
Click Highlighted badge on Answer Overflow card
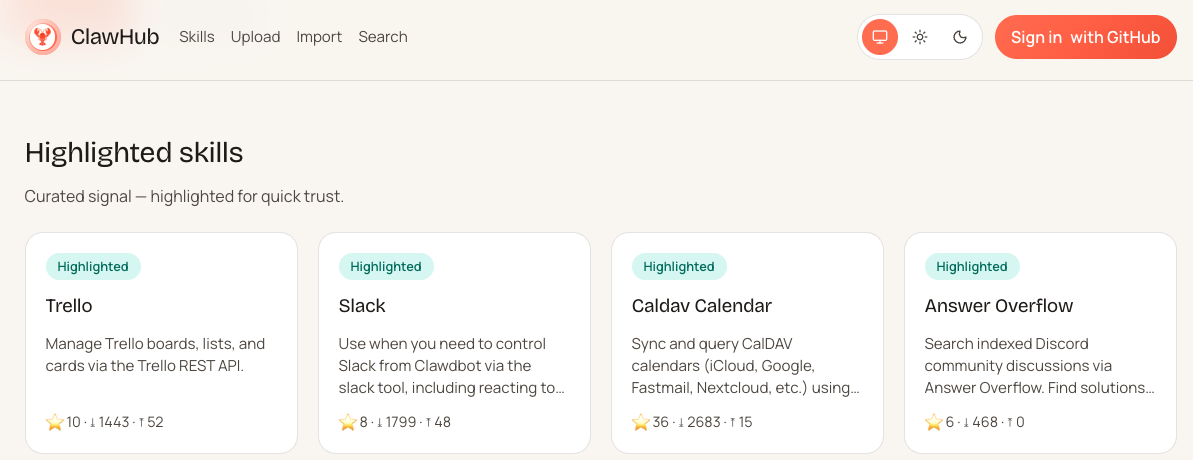[x=972, y=267]
